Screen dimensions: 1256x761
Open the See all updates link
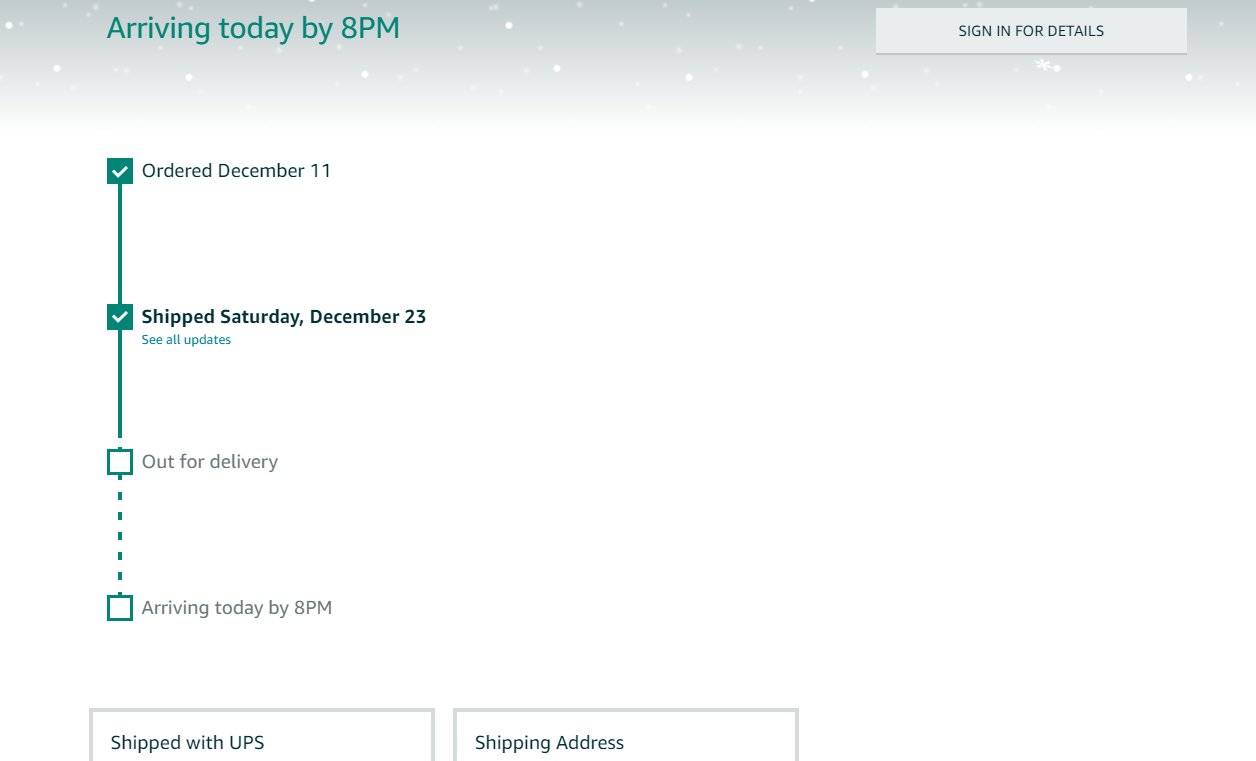coord(186,340)
